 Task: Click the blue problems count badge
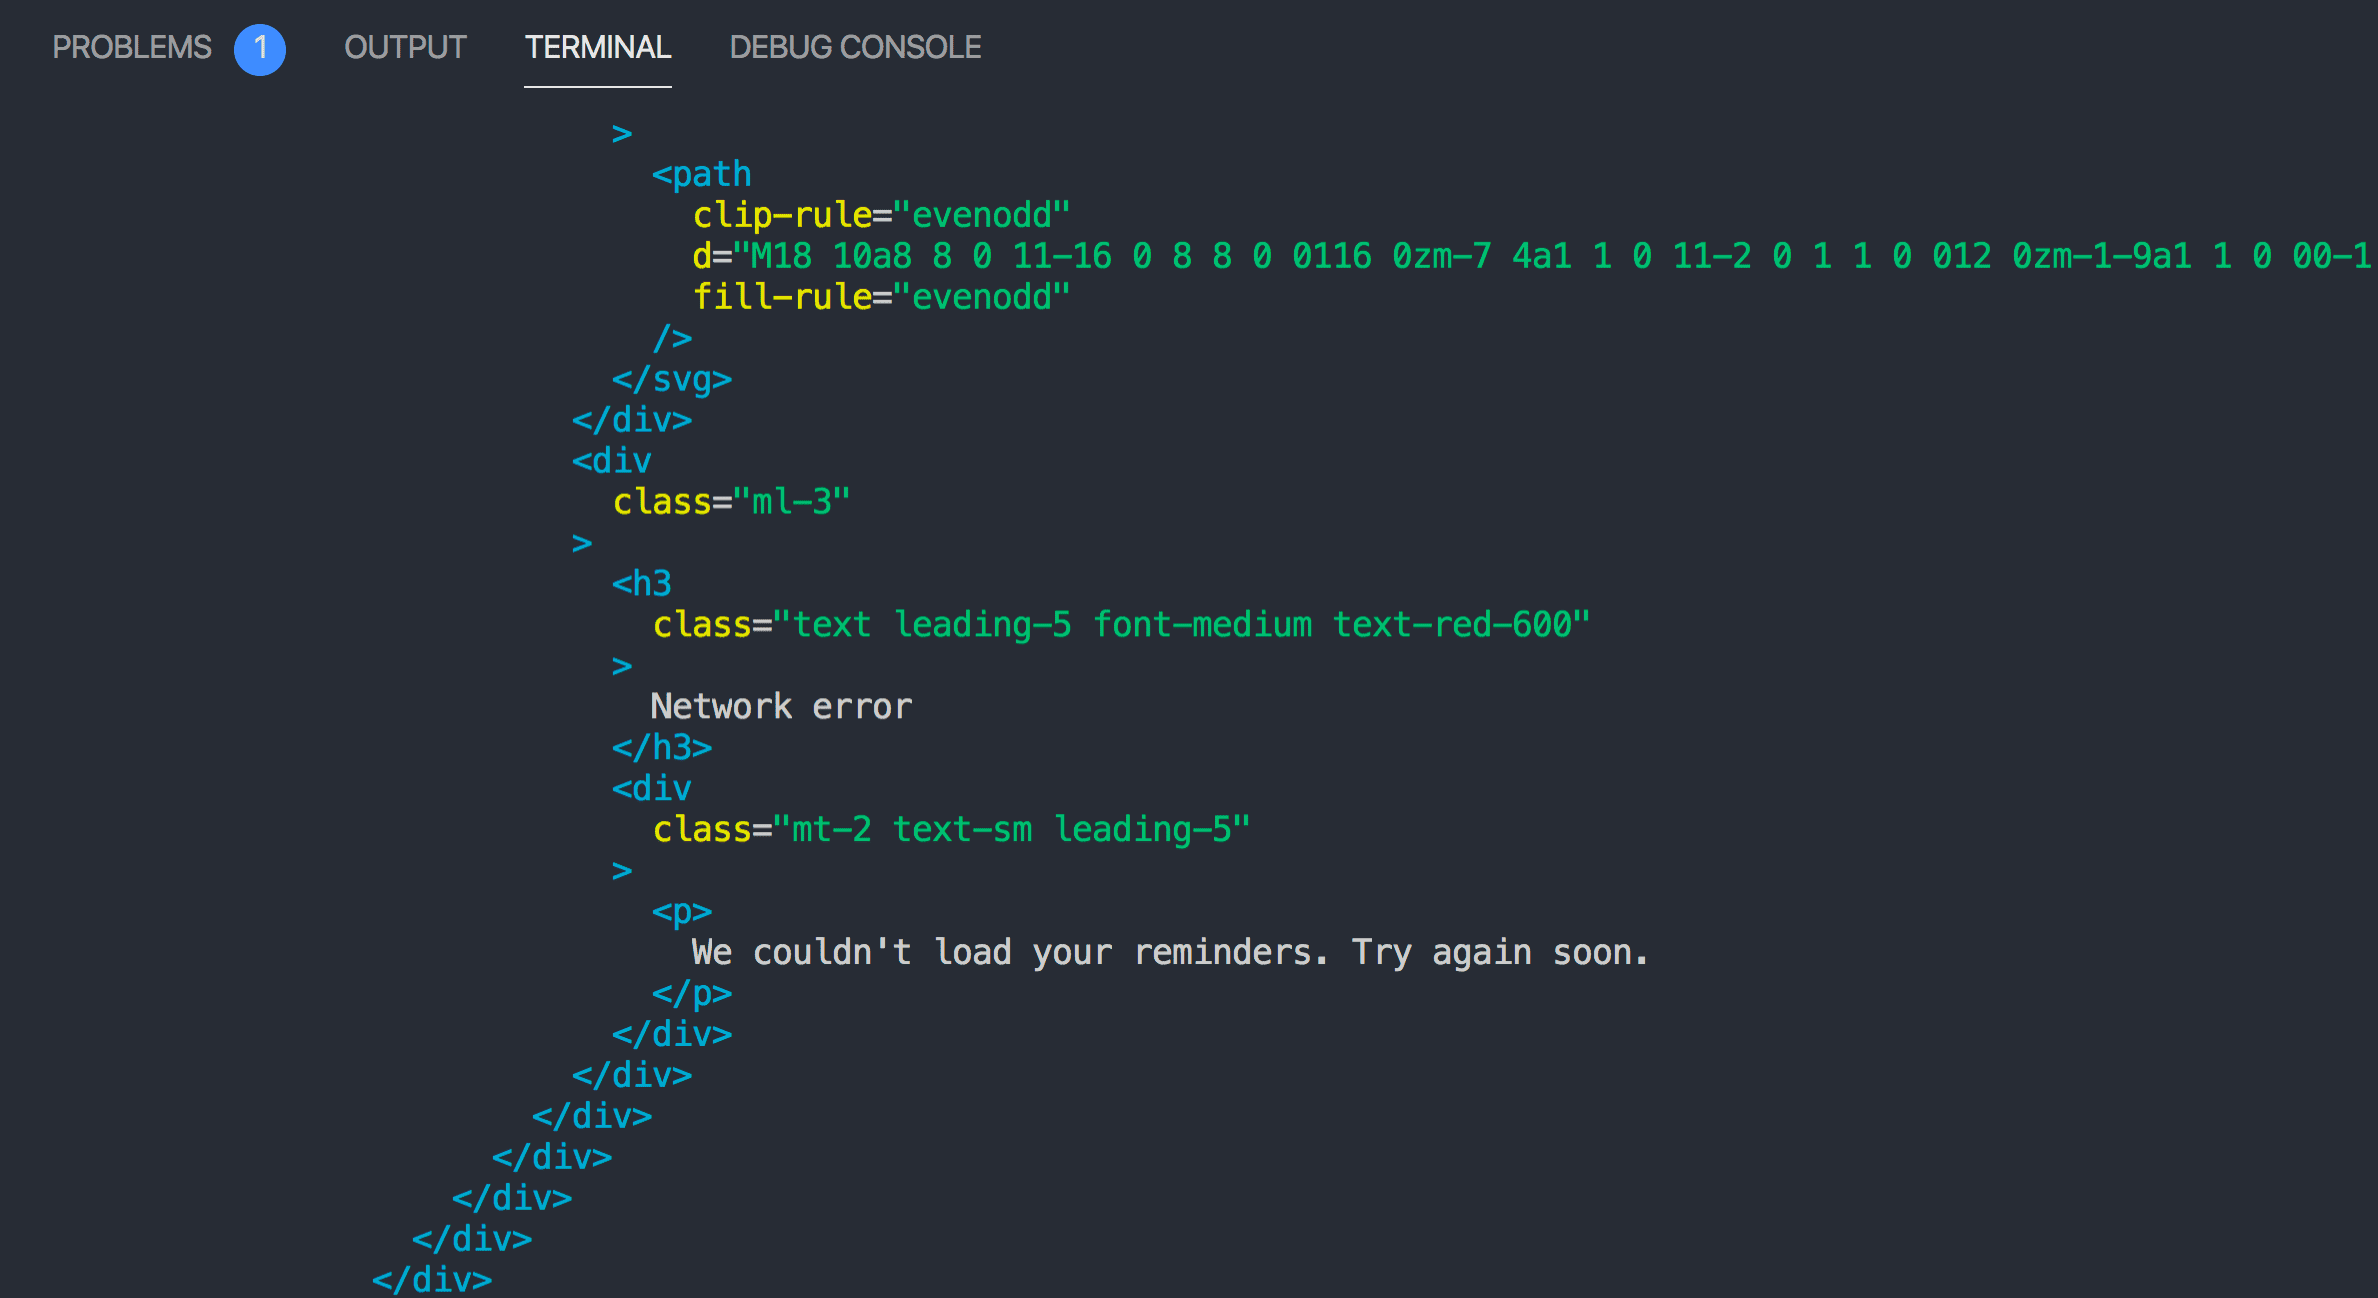(260, 49)
